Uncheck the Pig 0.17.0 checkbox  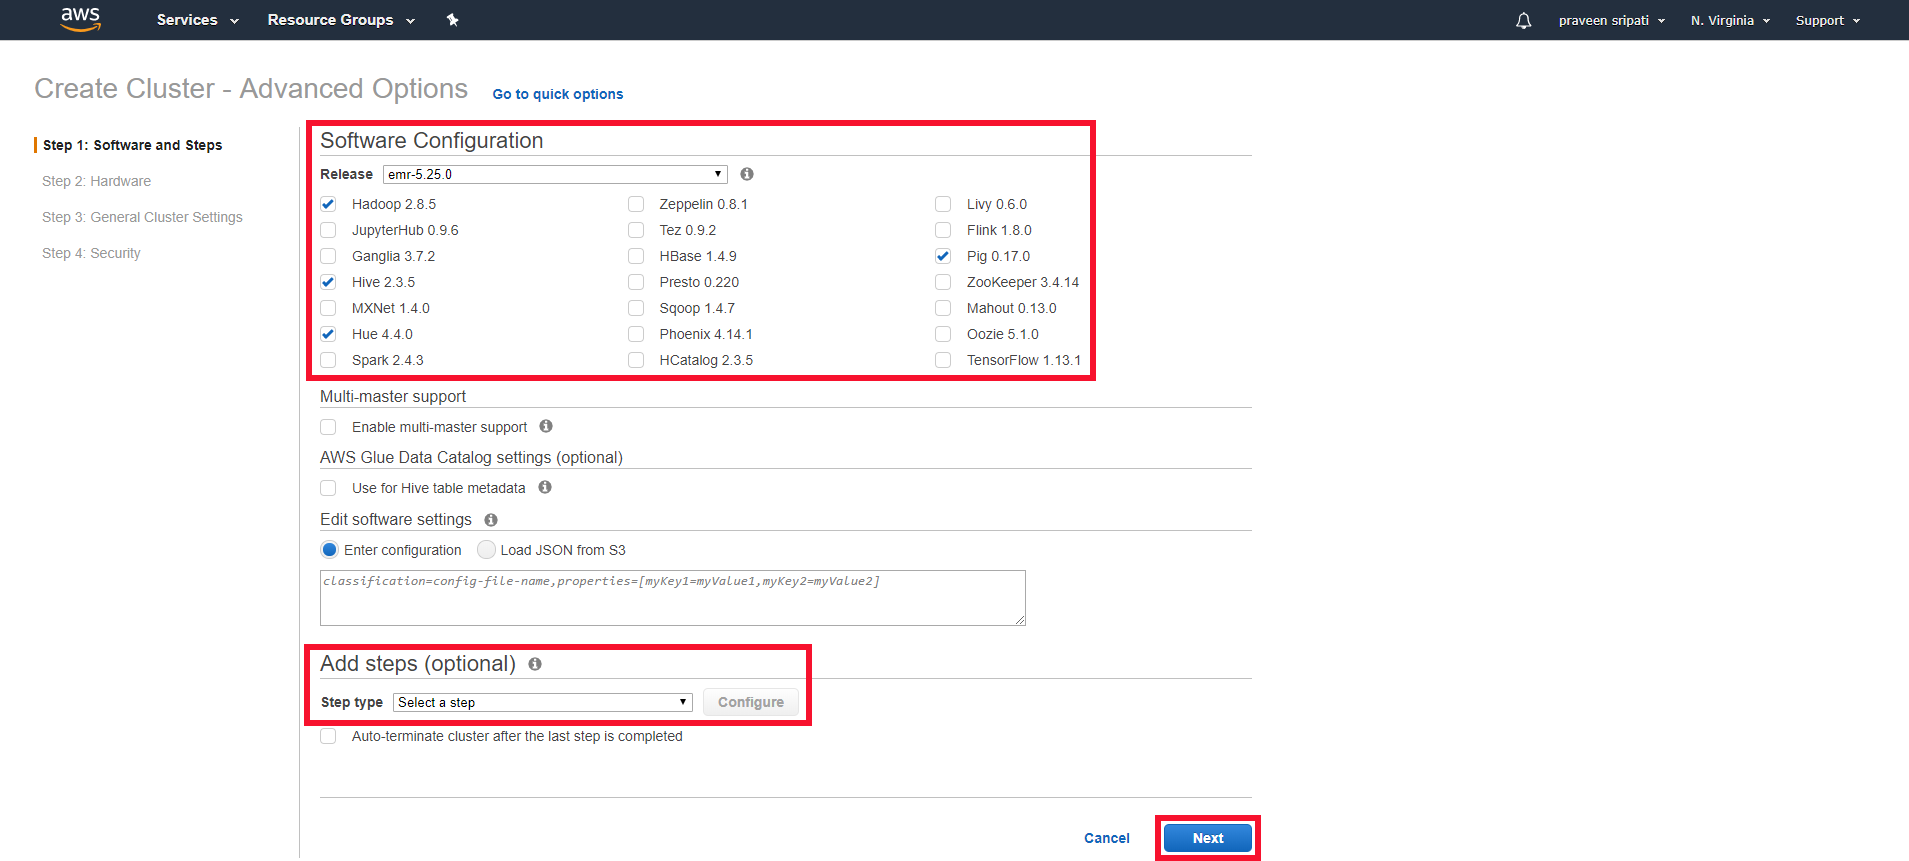click(943, 256)
